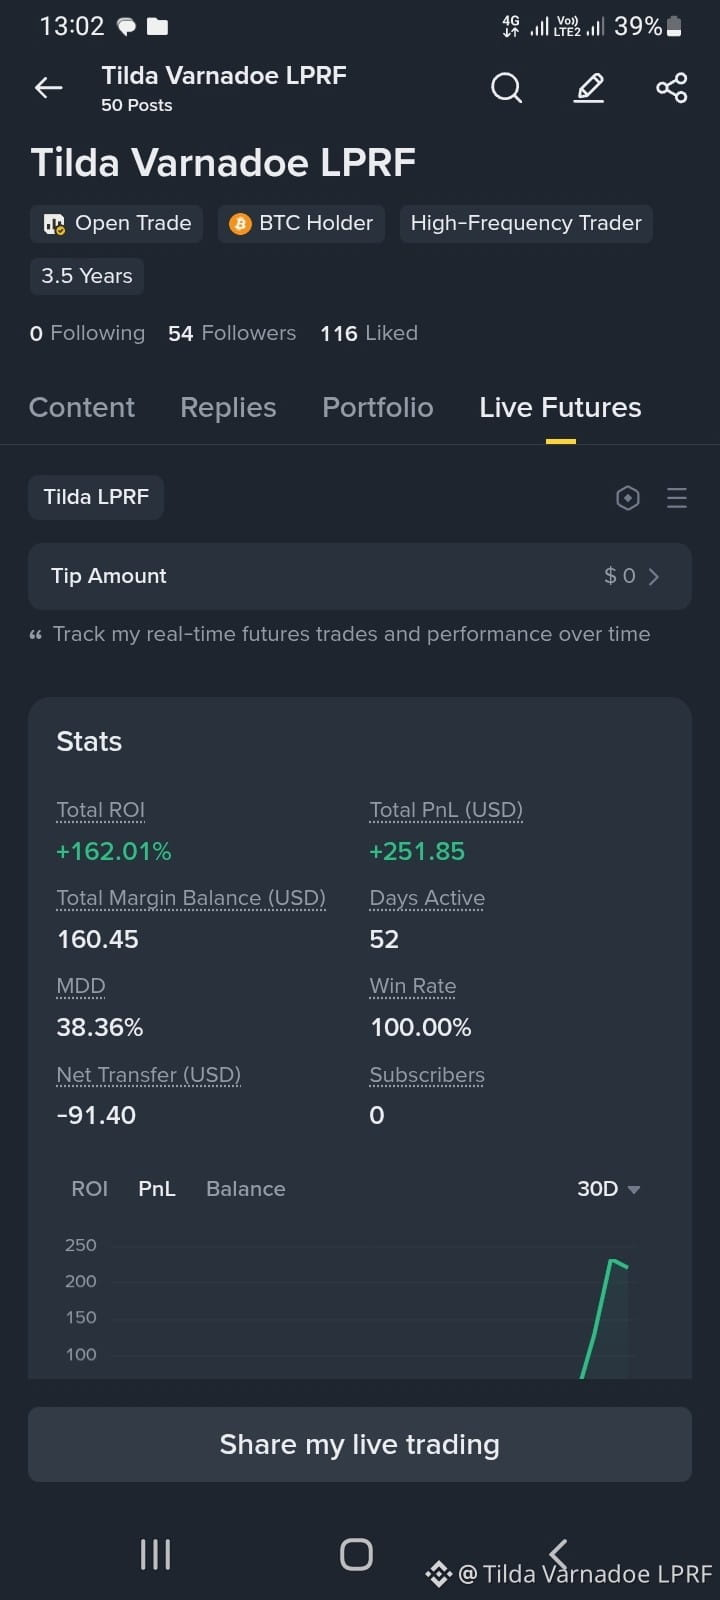Switch to the Portfolio tab

[x=378, y=407]
